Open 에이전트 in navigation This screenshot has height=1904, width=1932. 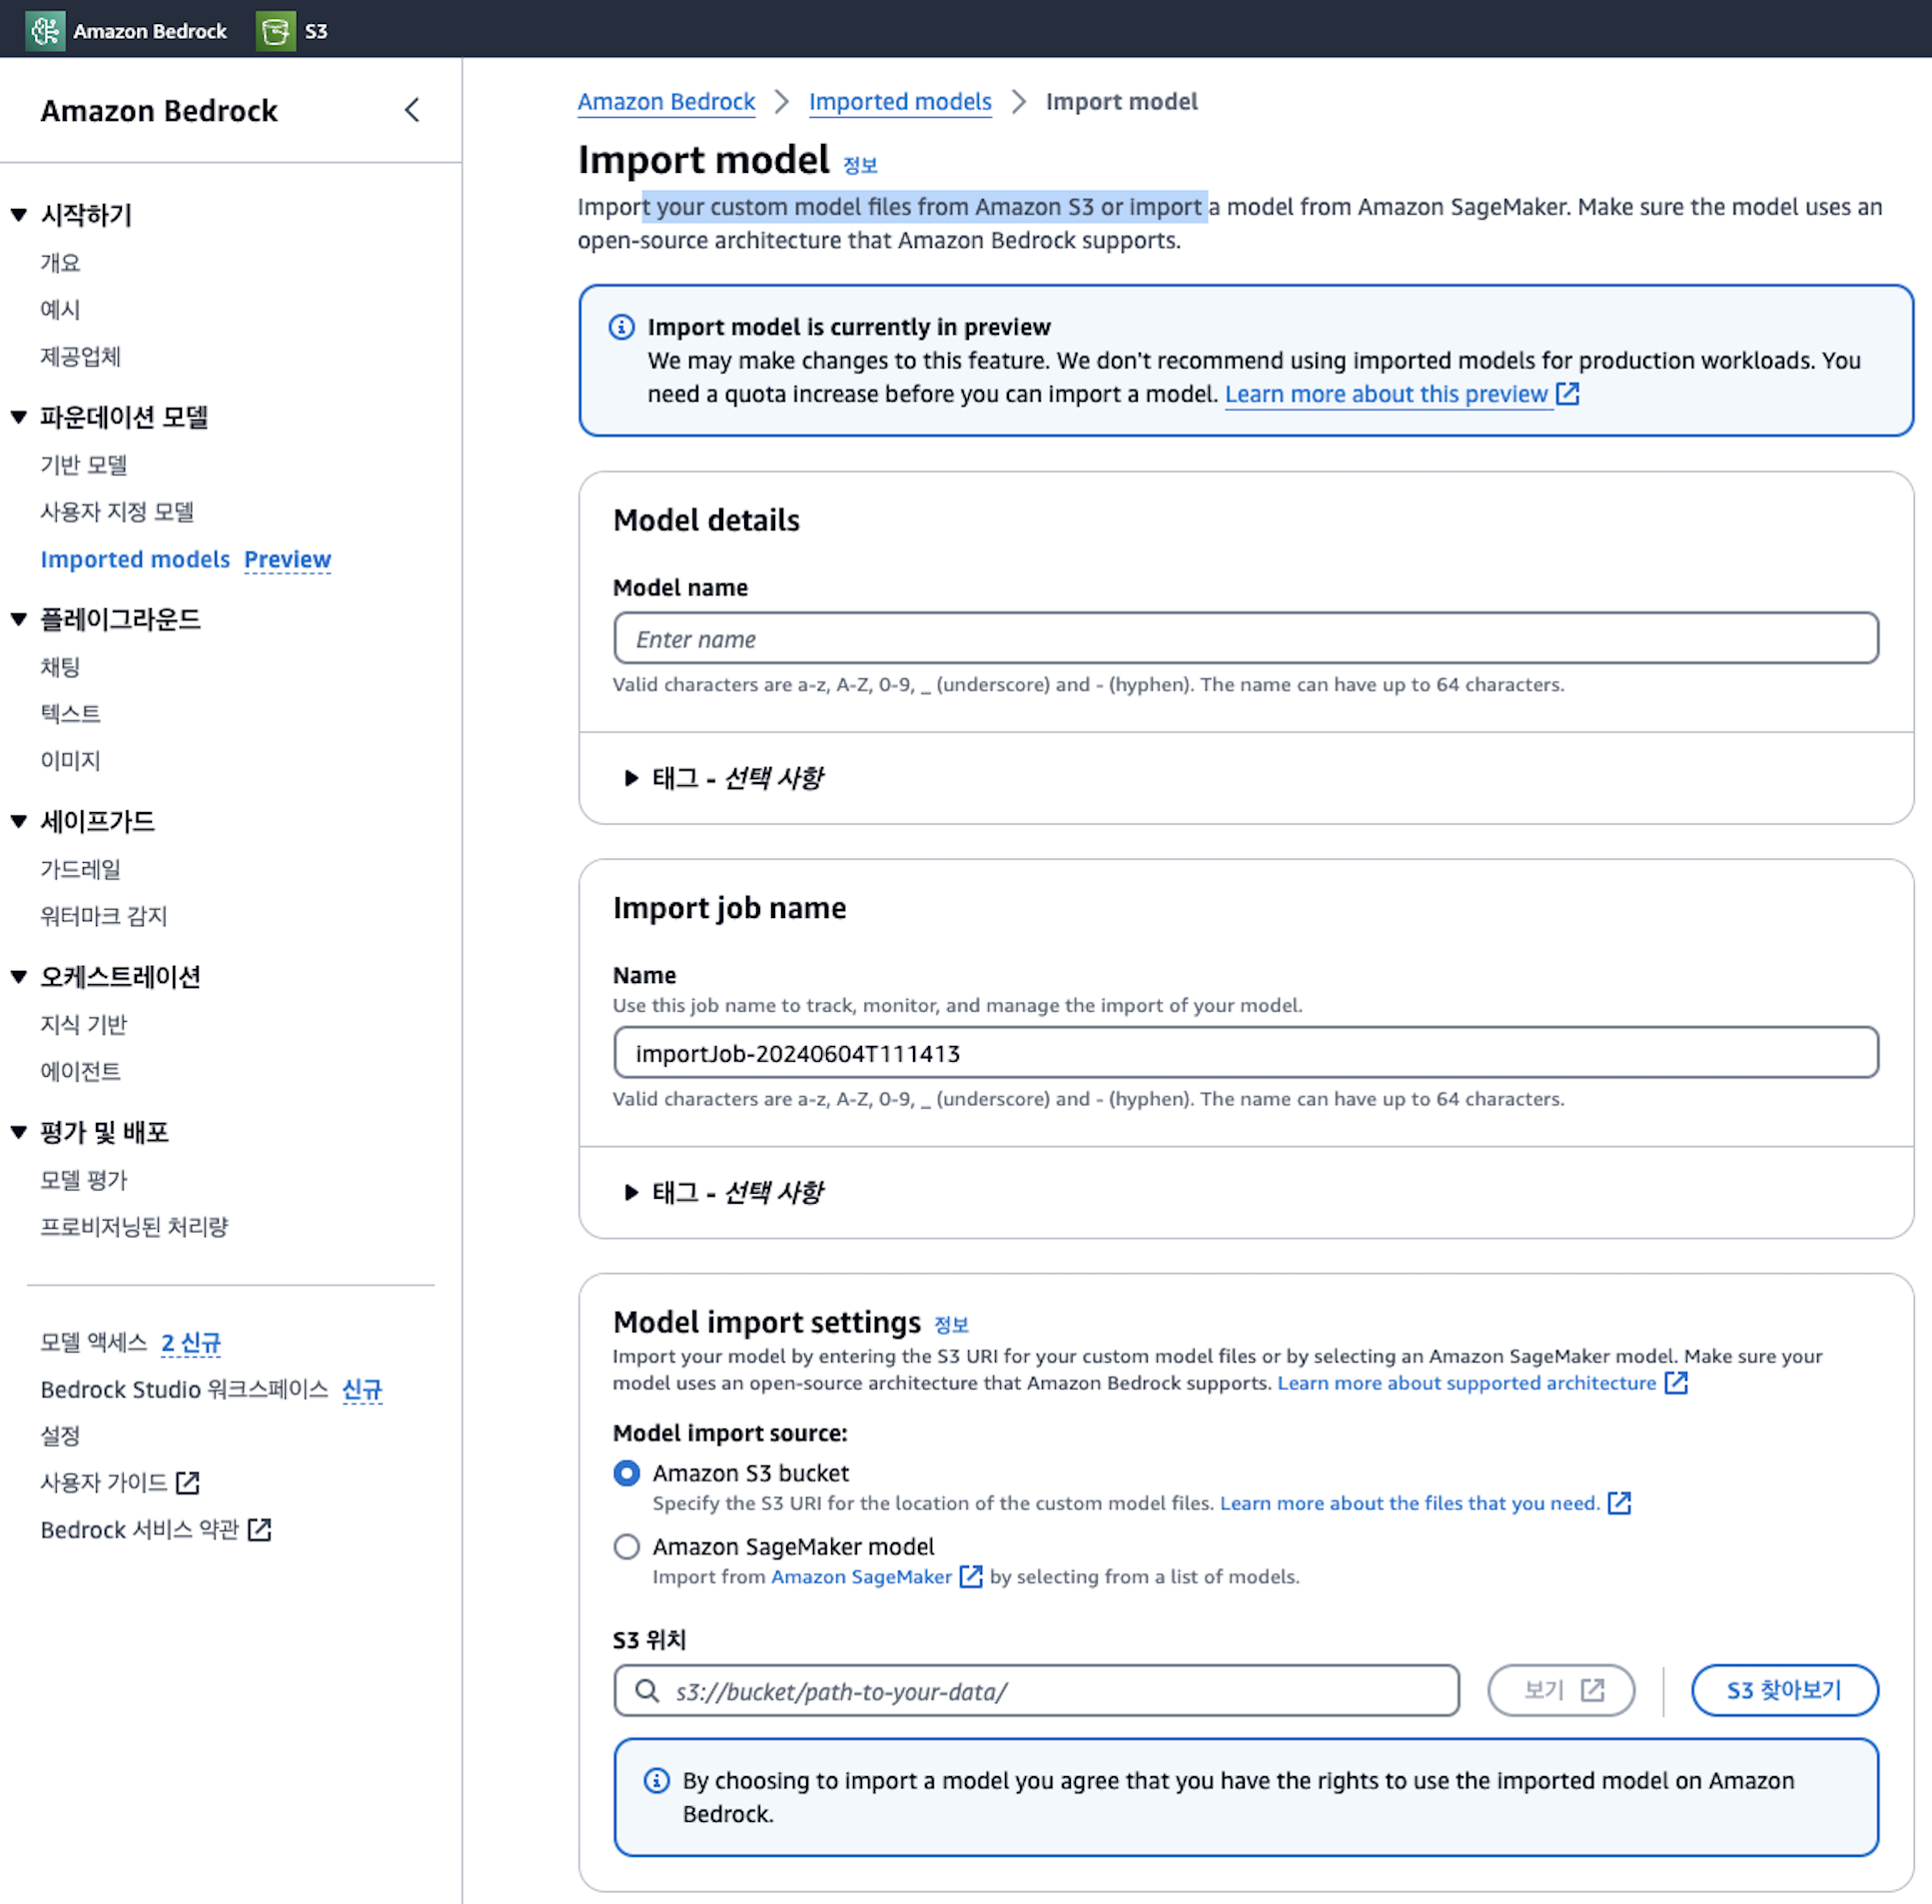[80, 1072]
